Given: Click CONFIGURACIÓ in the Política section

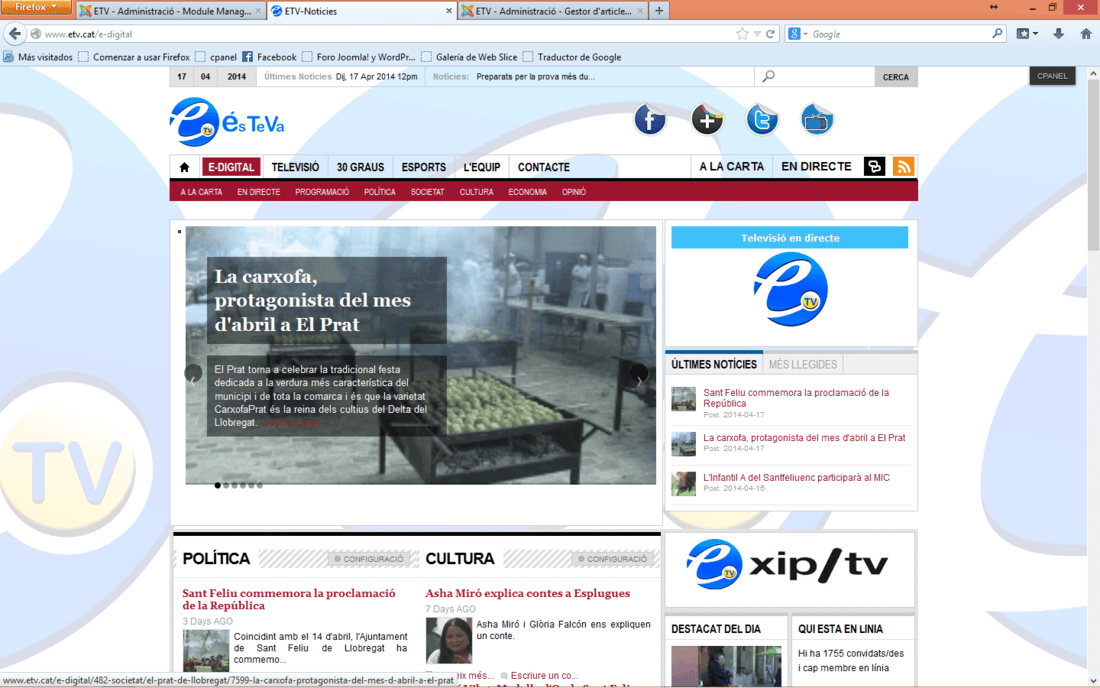Looking at the screenshot, I should [x=369, y=559].
